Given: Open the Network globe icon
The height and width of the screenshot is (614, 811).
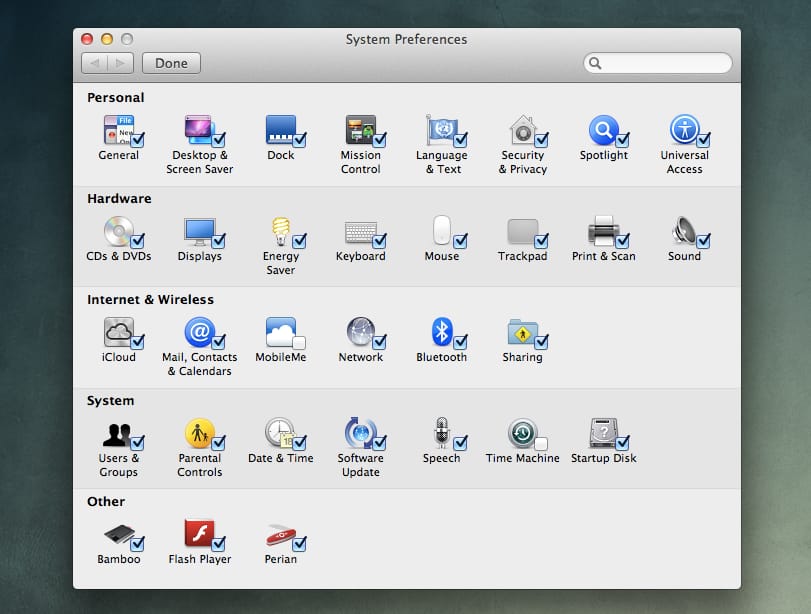Looking at the screenshot, I should [x=361, y=332].
